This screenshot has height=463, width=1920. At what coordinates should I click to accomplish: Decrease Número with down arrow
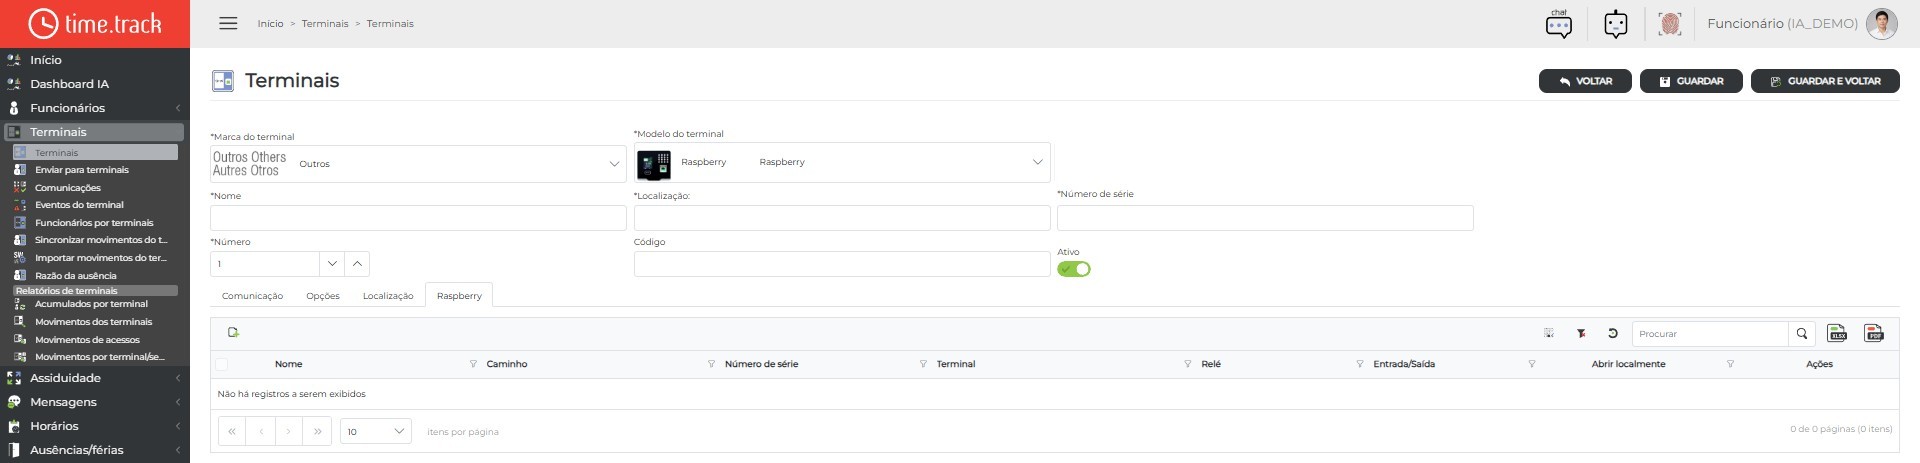point(332,264)
